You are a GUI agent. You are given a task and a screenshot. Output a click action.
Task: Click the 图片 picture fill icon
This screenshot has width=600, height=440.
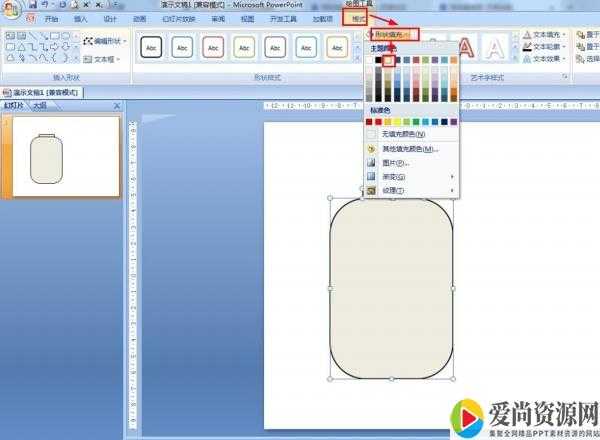click(x=371, y=162)
